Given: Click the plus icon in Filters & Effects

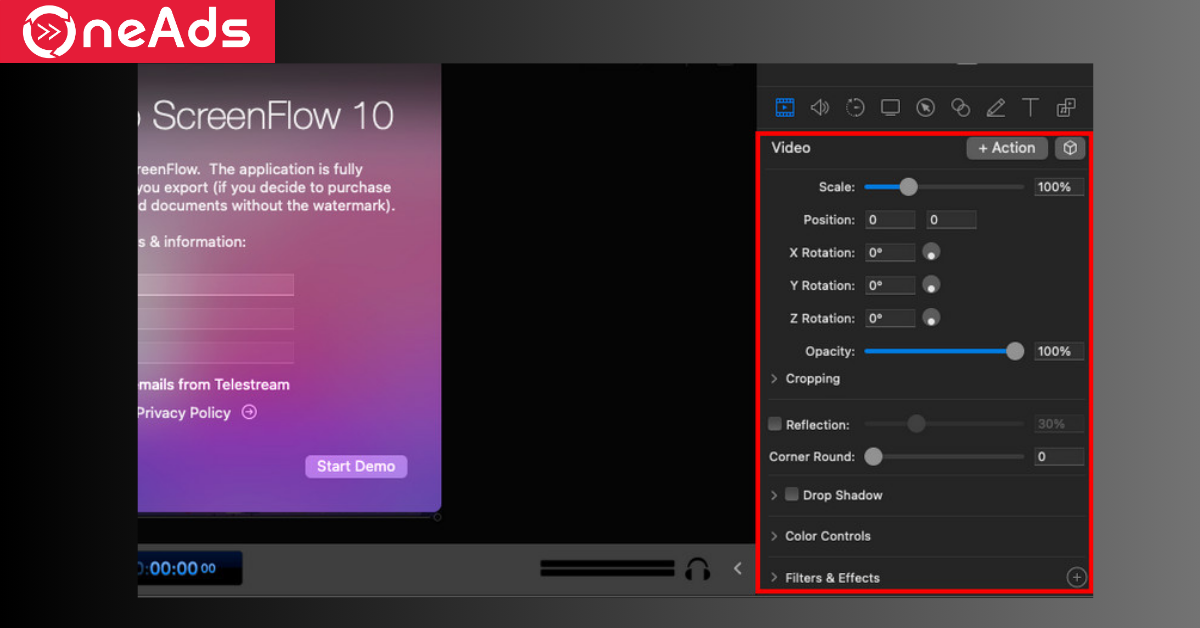Looking at the screenshot, I should [1076, 577].
